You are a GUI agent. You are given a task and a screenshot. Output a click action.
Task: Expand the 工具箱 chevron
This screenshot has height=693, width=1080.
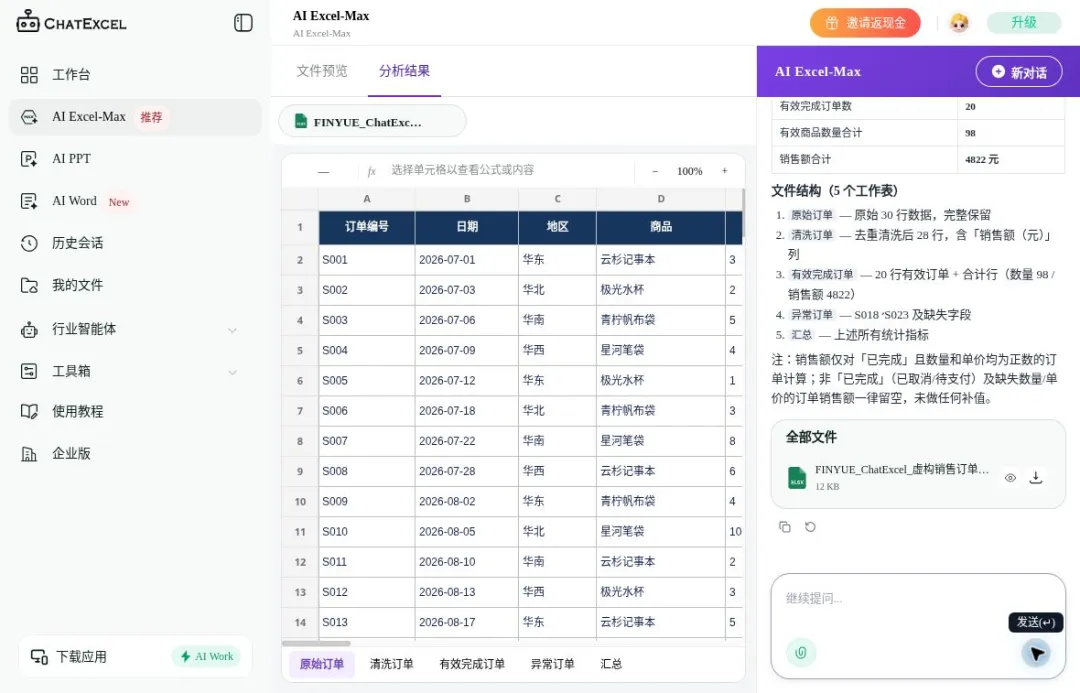click(232, 372)
